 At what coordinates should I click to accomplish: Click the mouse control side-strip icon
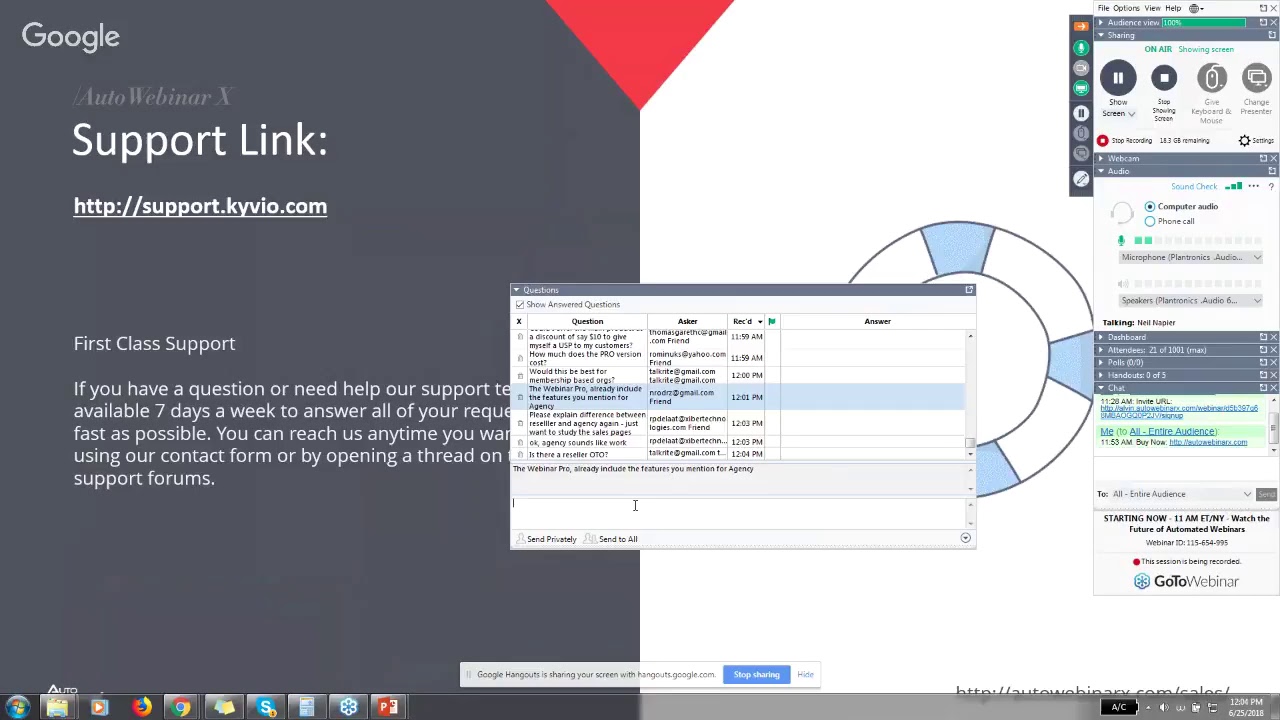[1081, 133]
